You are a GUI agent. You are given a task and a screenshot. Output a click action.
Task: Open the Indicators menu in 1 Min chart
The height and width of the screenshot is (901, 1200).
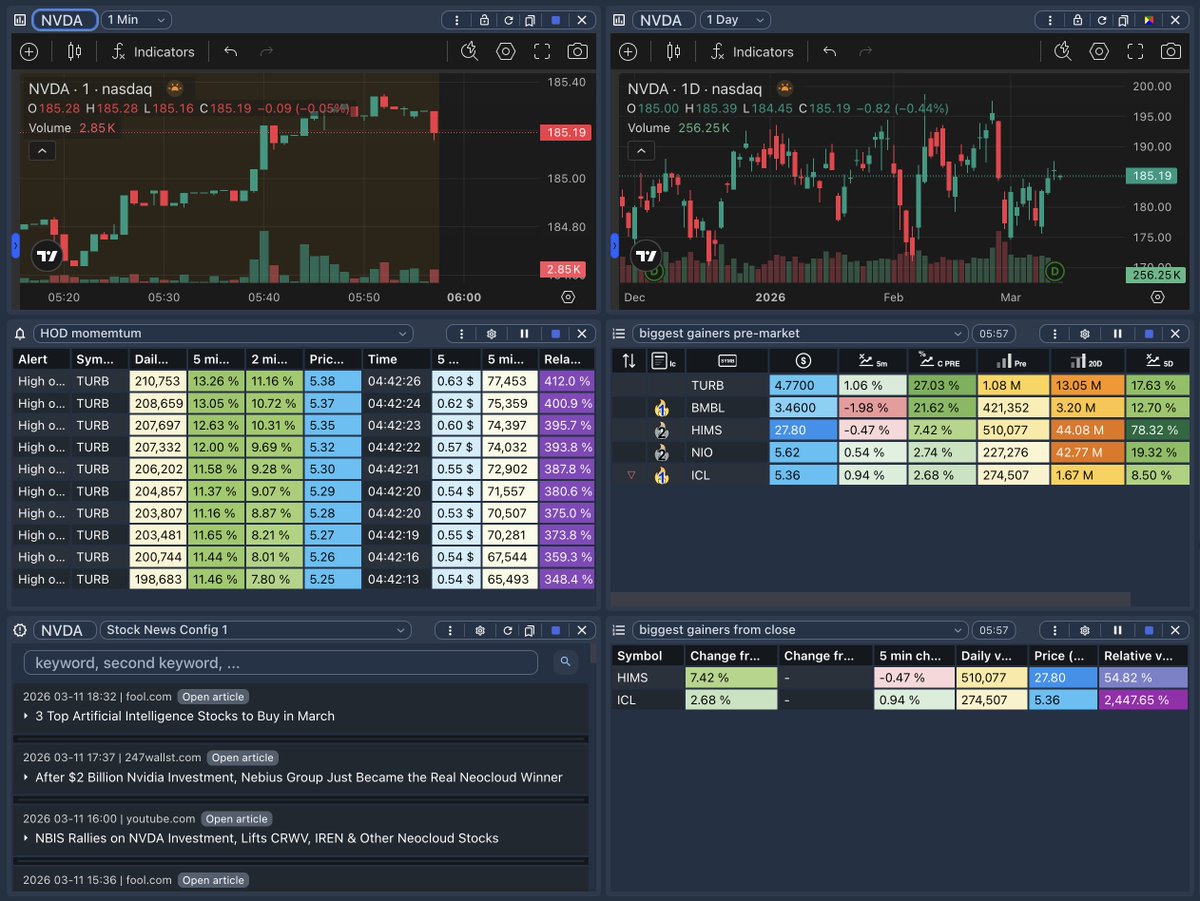tap(152, 52)
